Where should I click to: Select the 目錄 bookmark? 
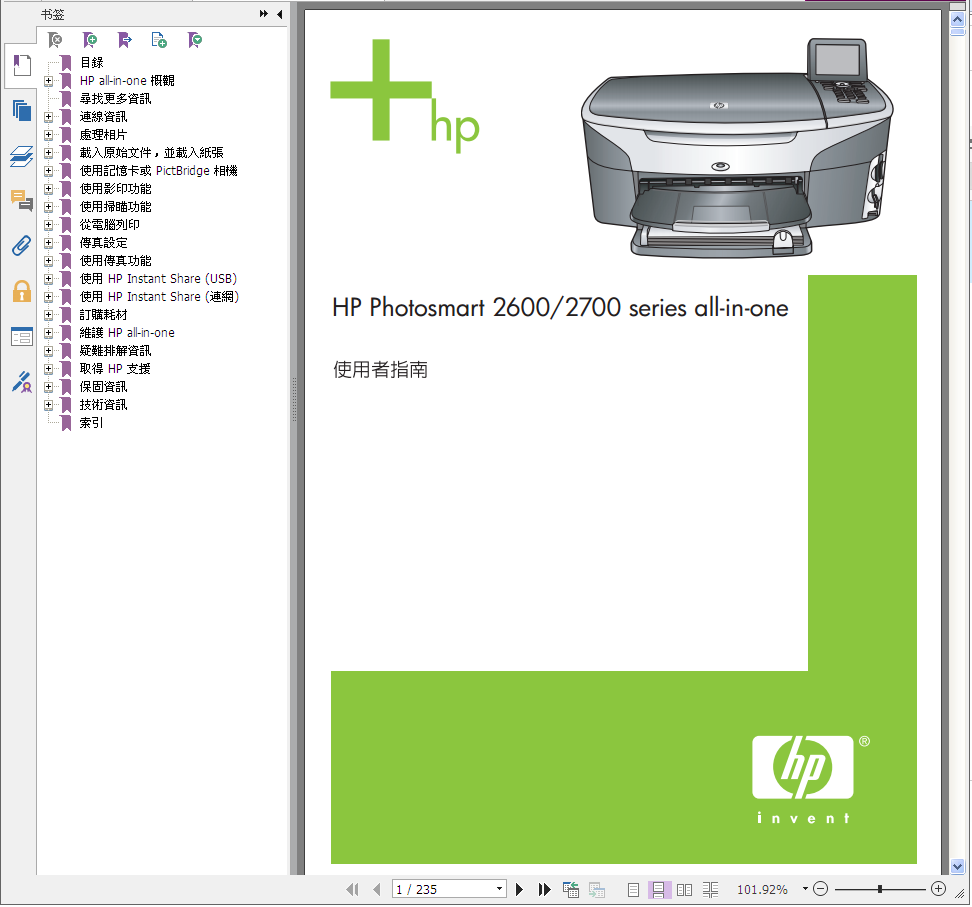pyautogui.click(x=91, y=63)
